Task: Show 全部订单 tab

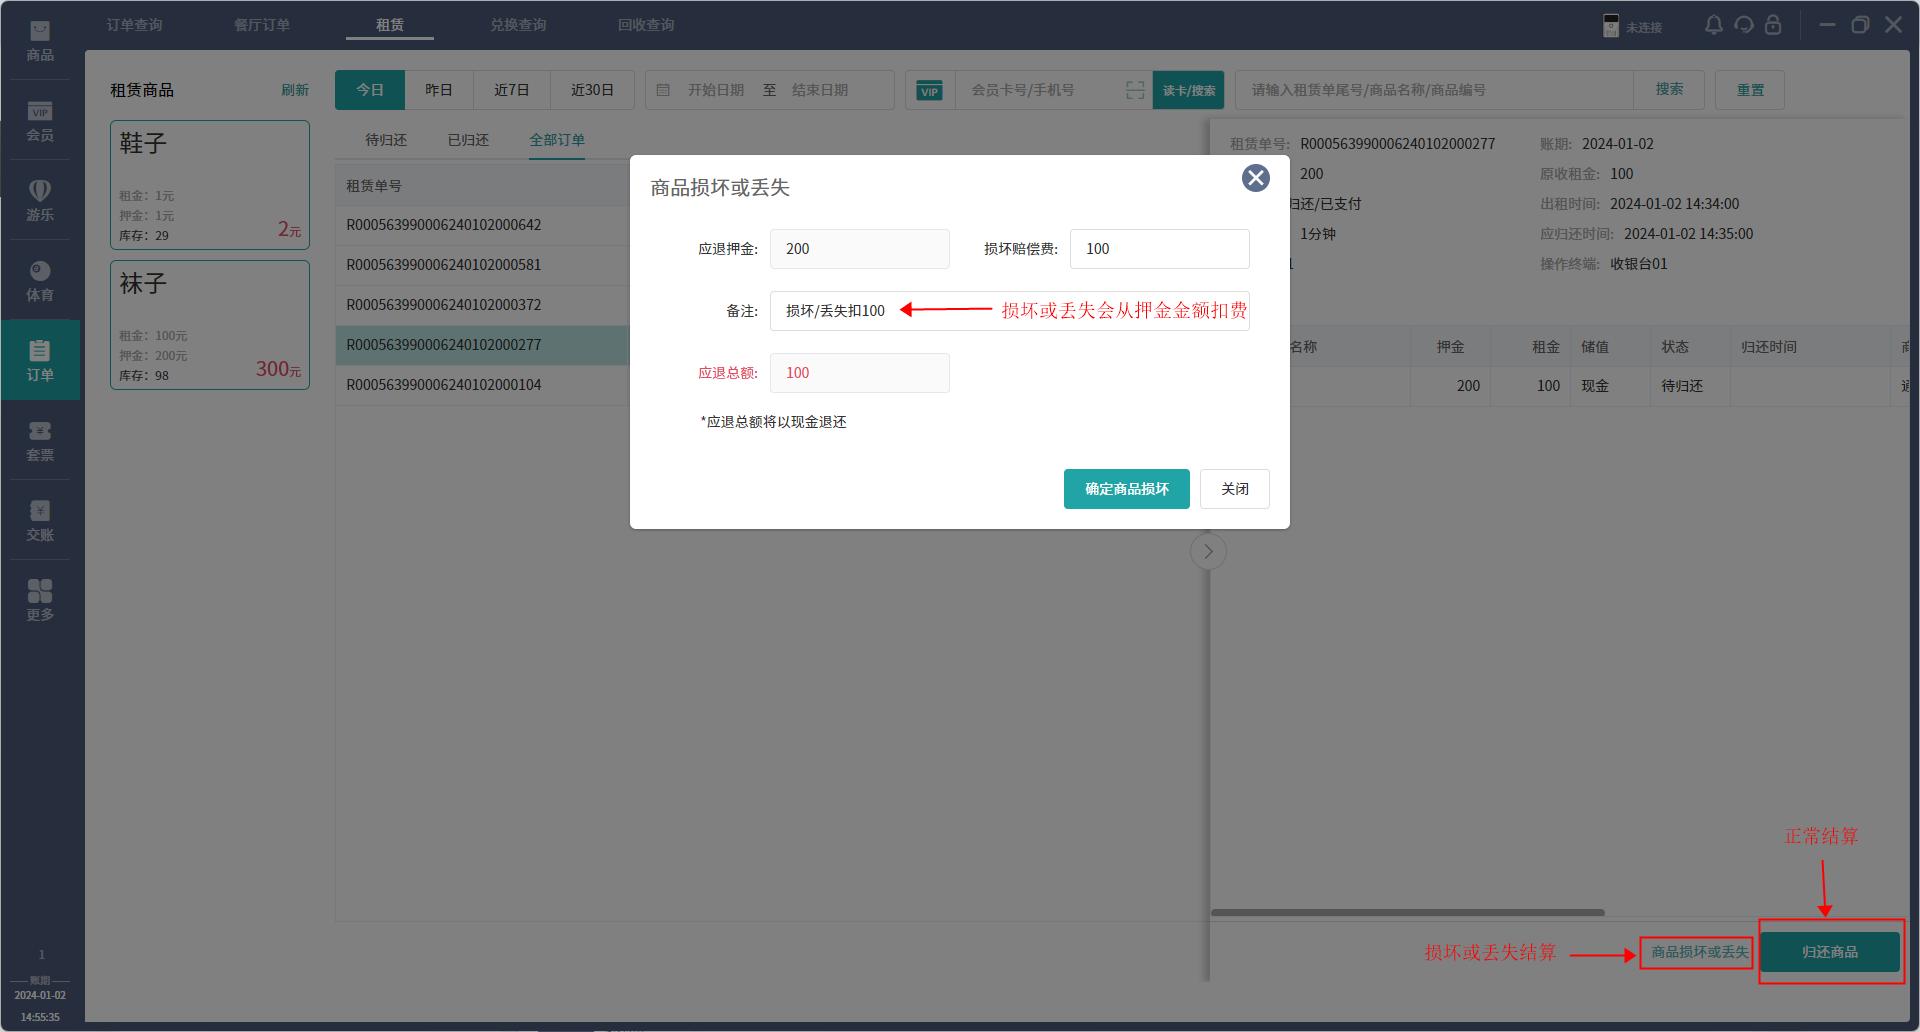Action: (x=557, y=140)
